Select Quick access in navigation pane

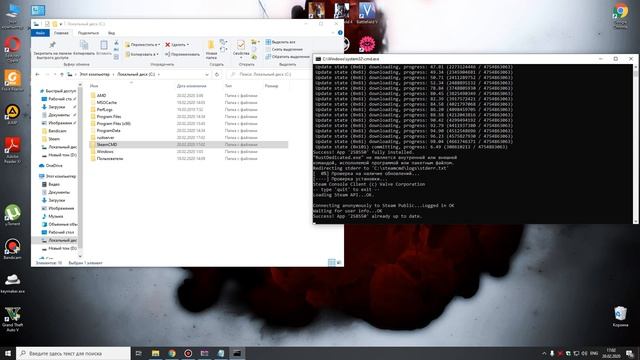[58, 91]
